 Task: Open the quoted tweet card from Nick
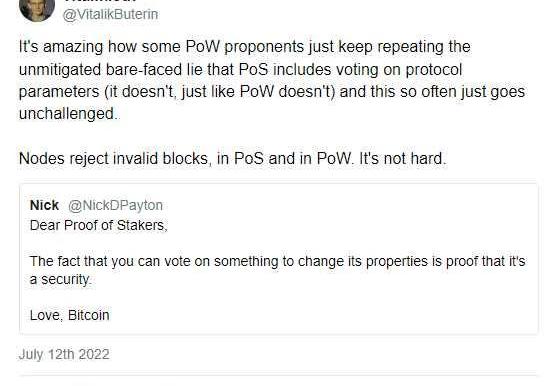tap(279, 259)
